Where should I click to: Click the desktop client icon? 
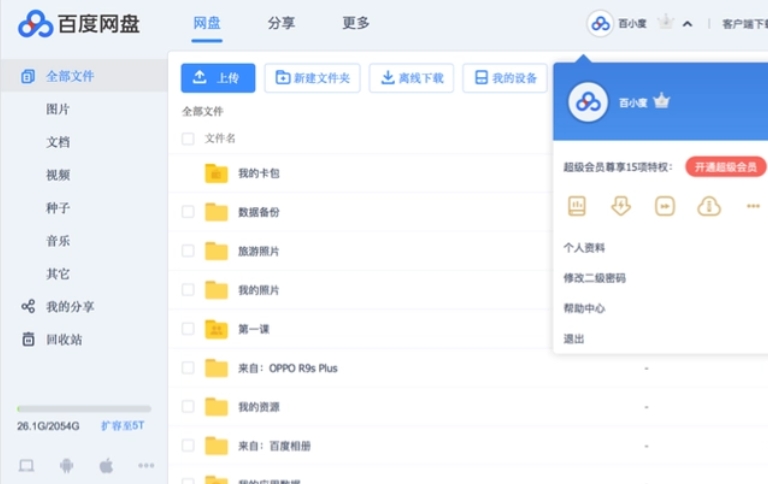coord(26,465)
